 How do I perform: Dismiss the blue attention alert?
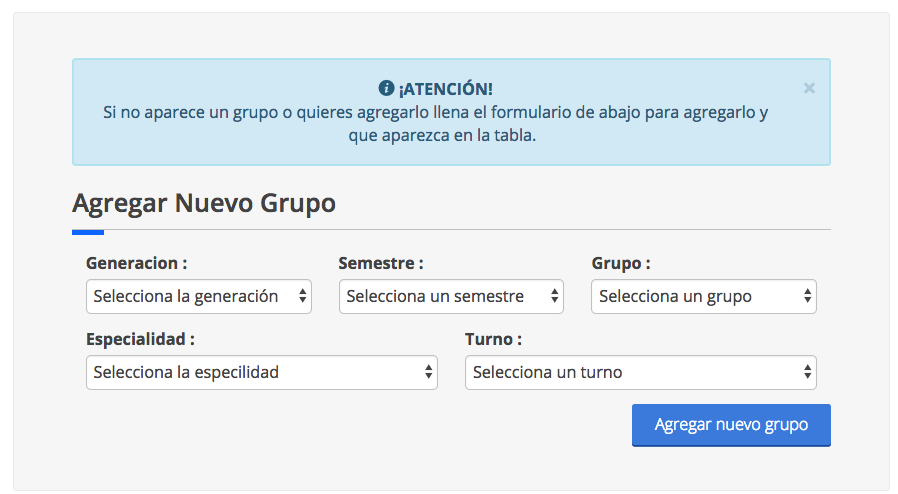click(809, 88)
